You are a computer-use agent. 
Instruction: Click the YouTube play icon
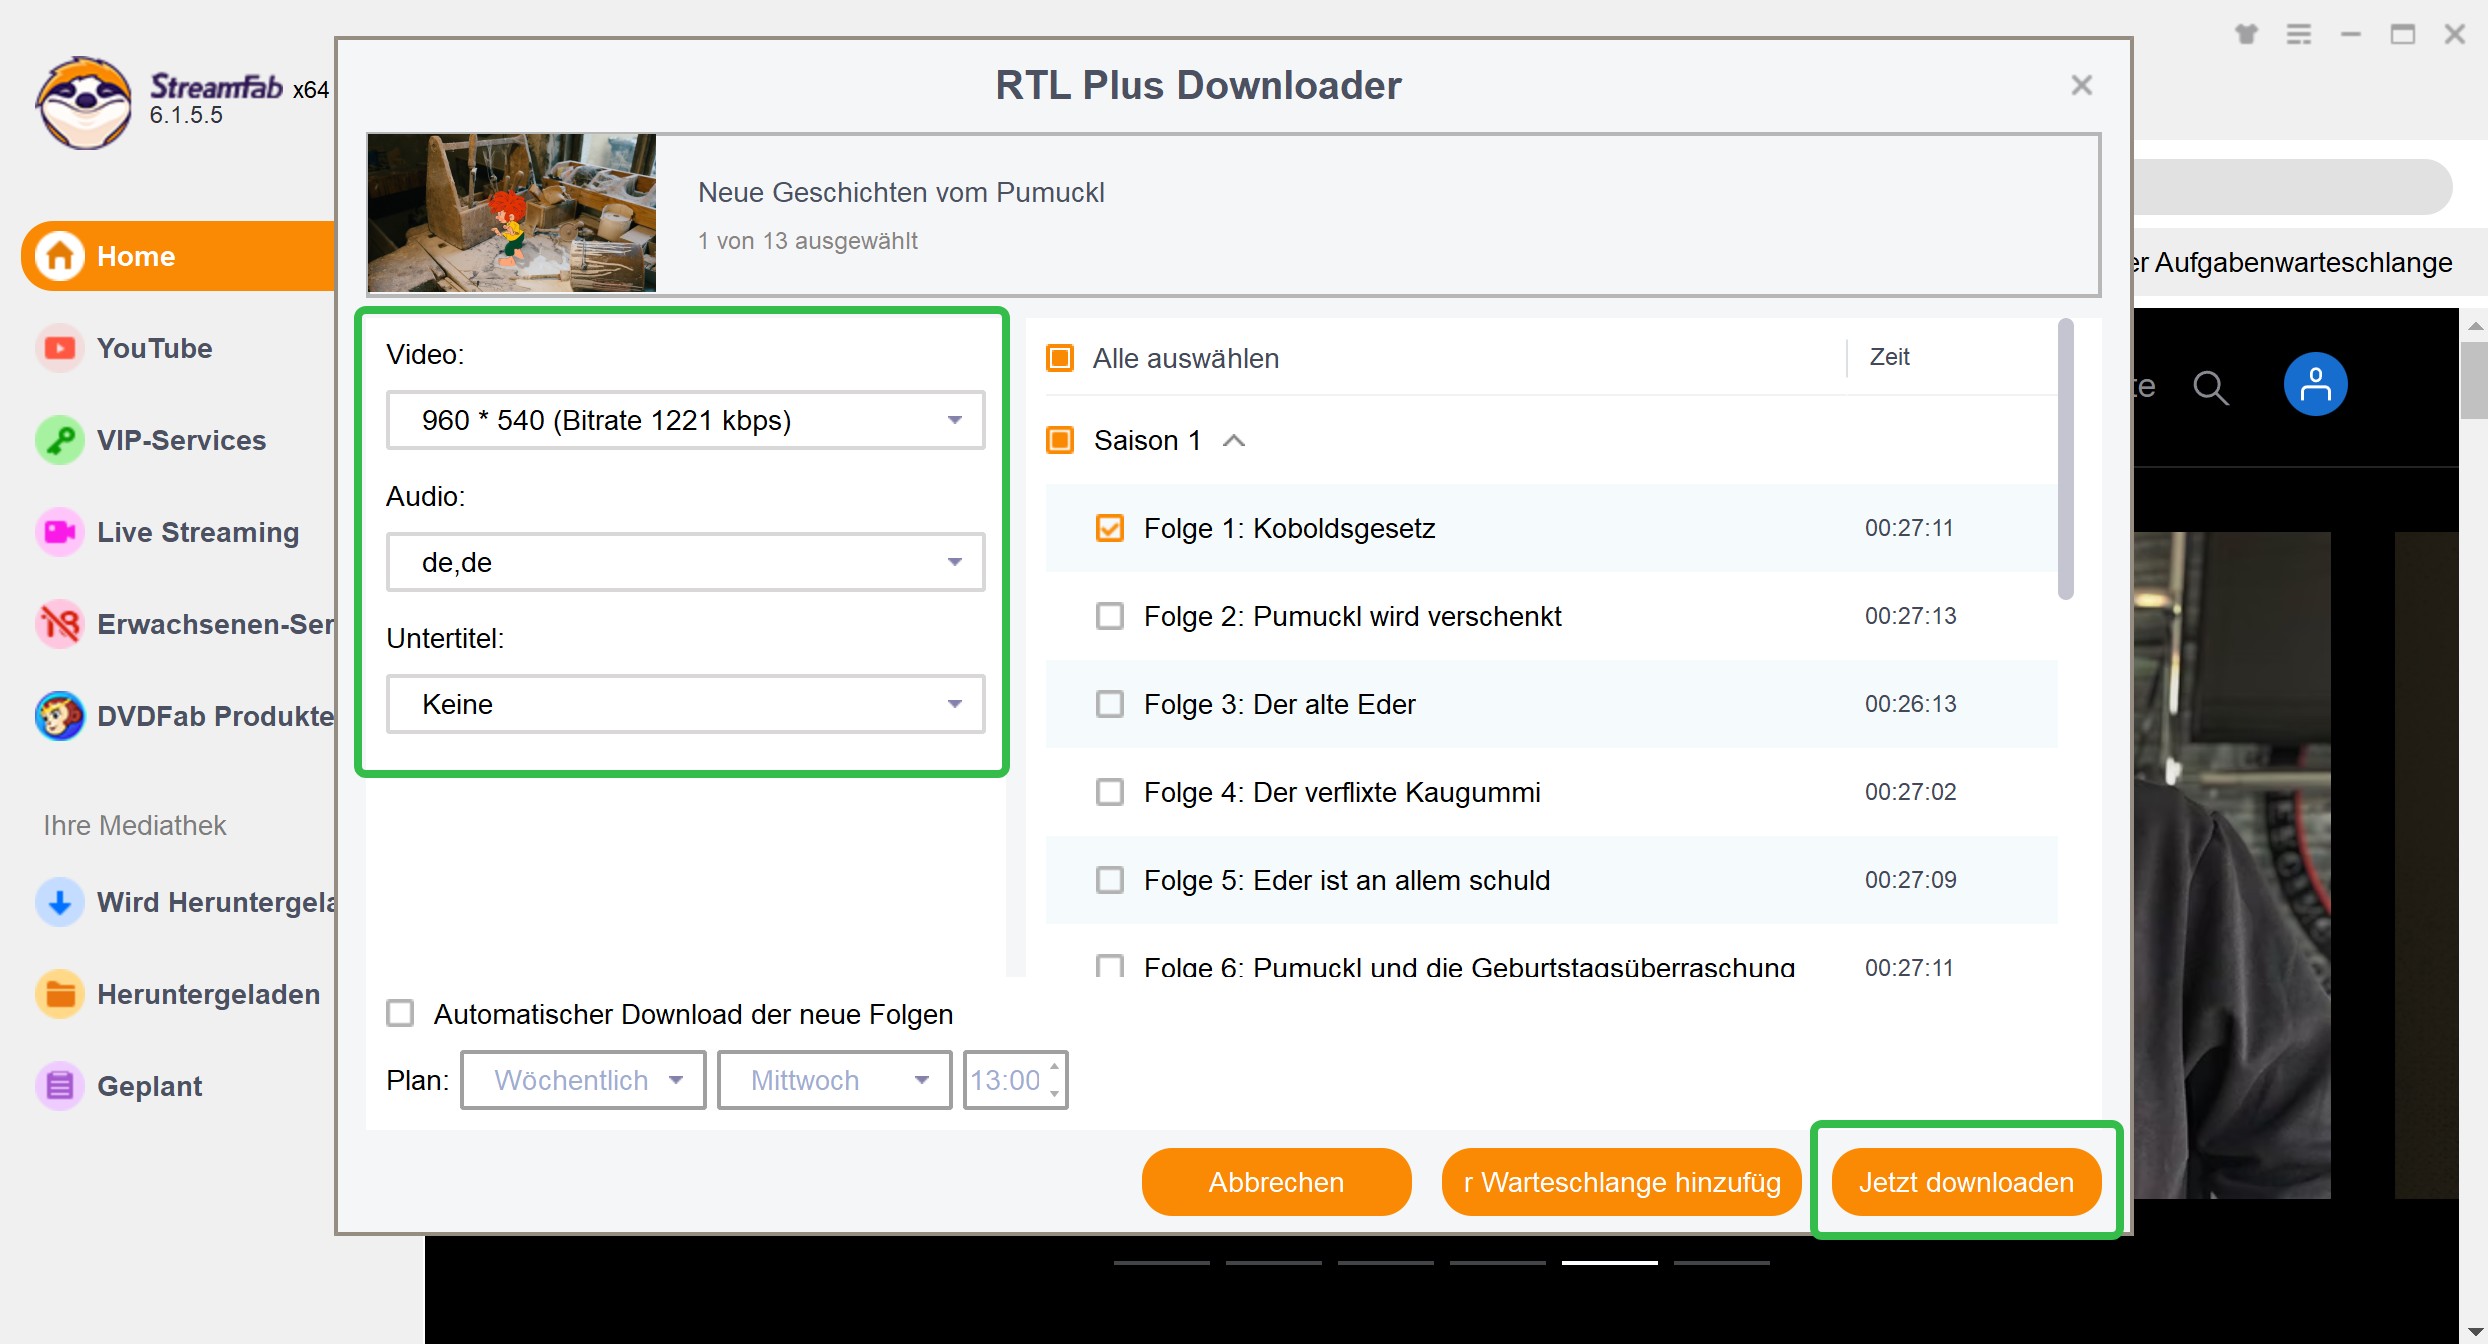(x=60, y=348)
